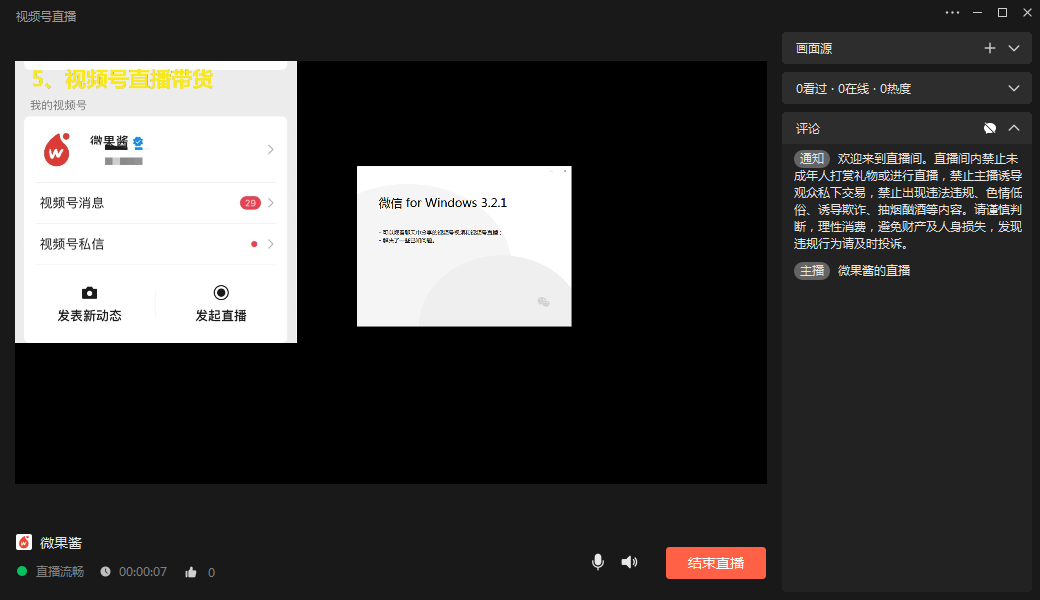Click 微果酱的直播 comment text

pos(874,270)
